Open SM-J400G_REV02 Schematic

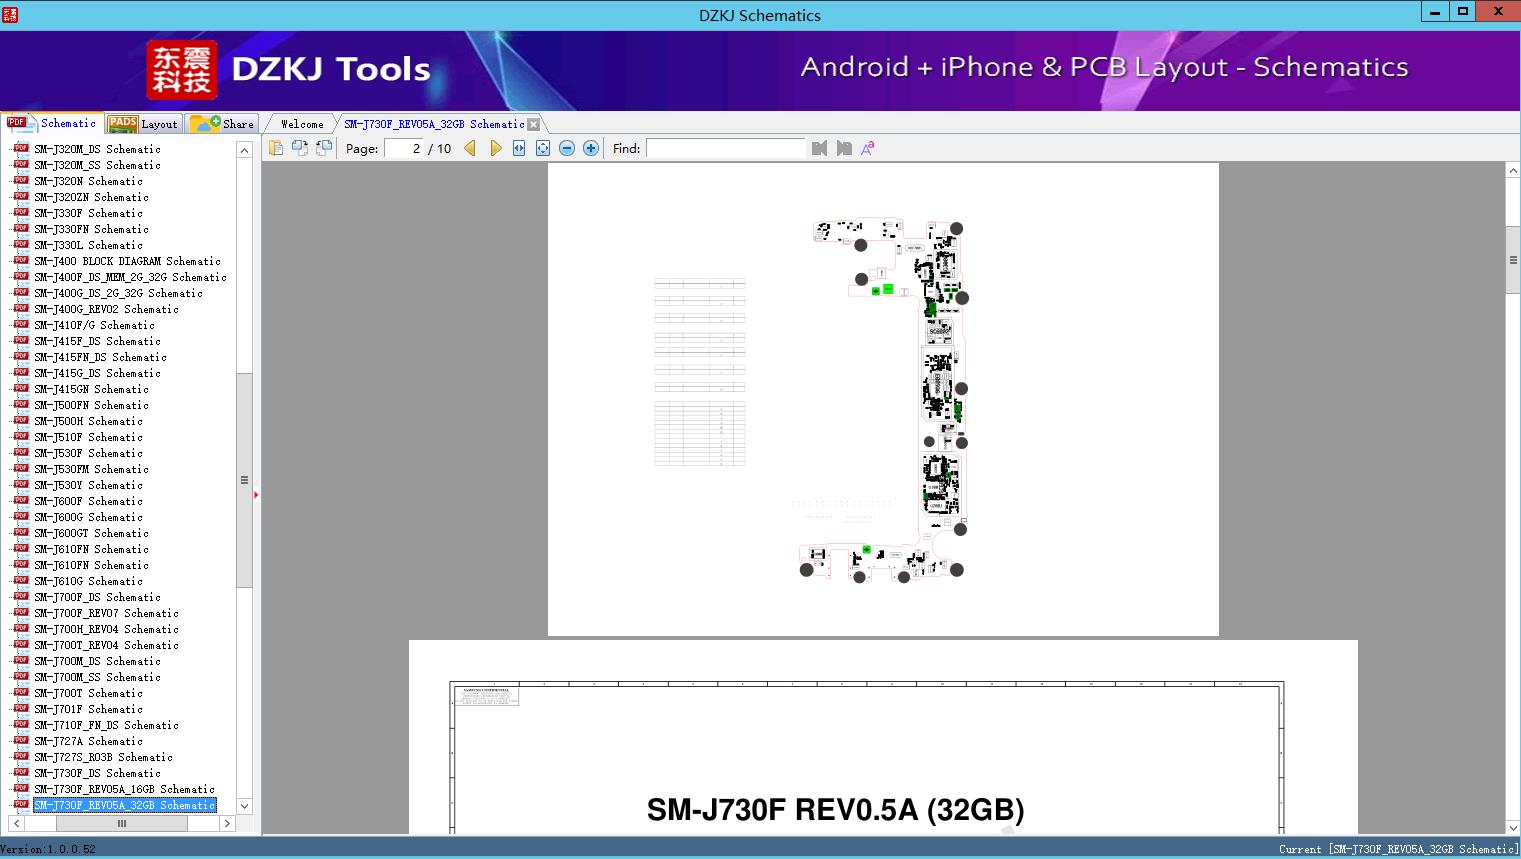(x=106, y=309)
